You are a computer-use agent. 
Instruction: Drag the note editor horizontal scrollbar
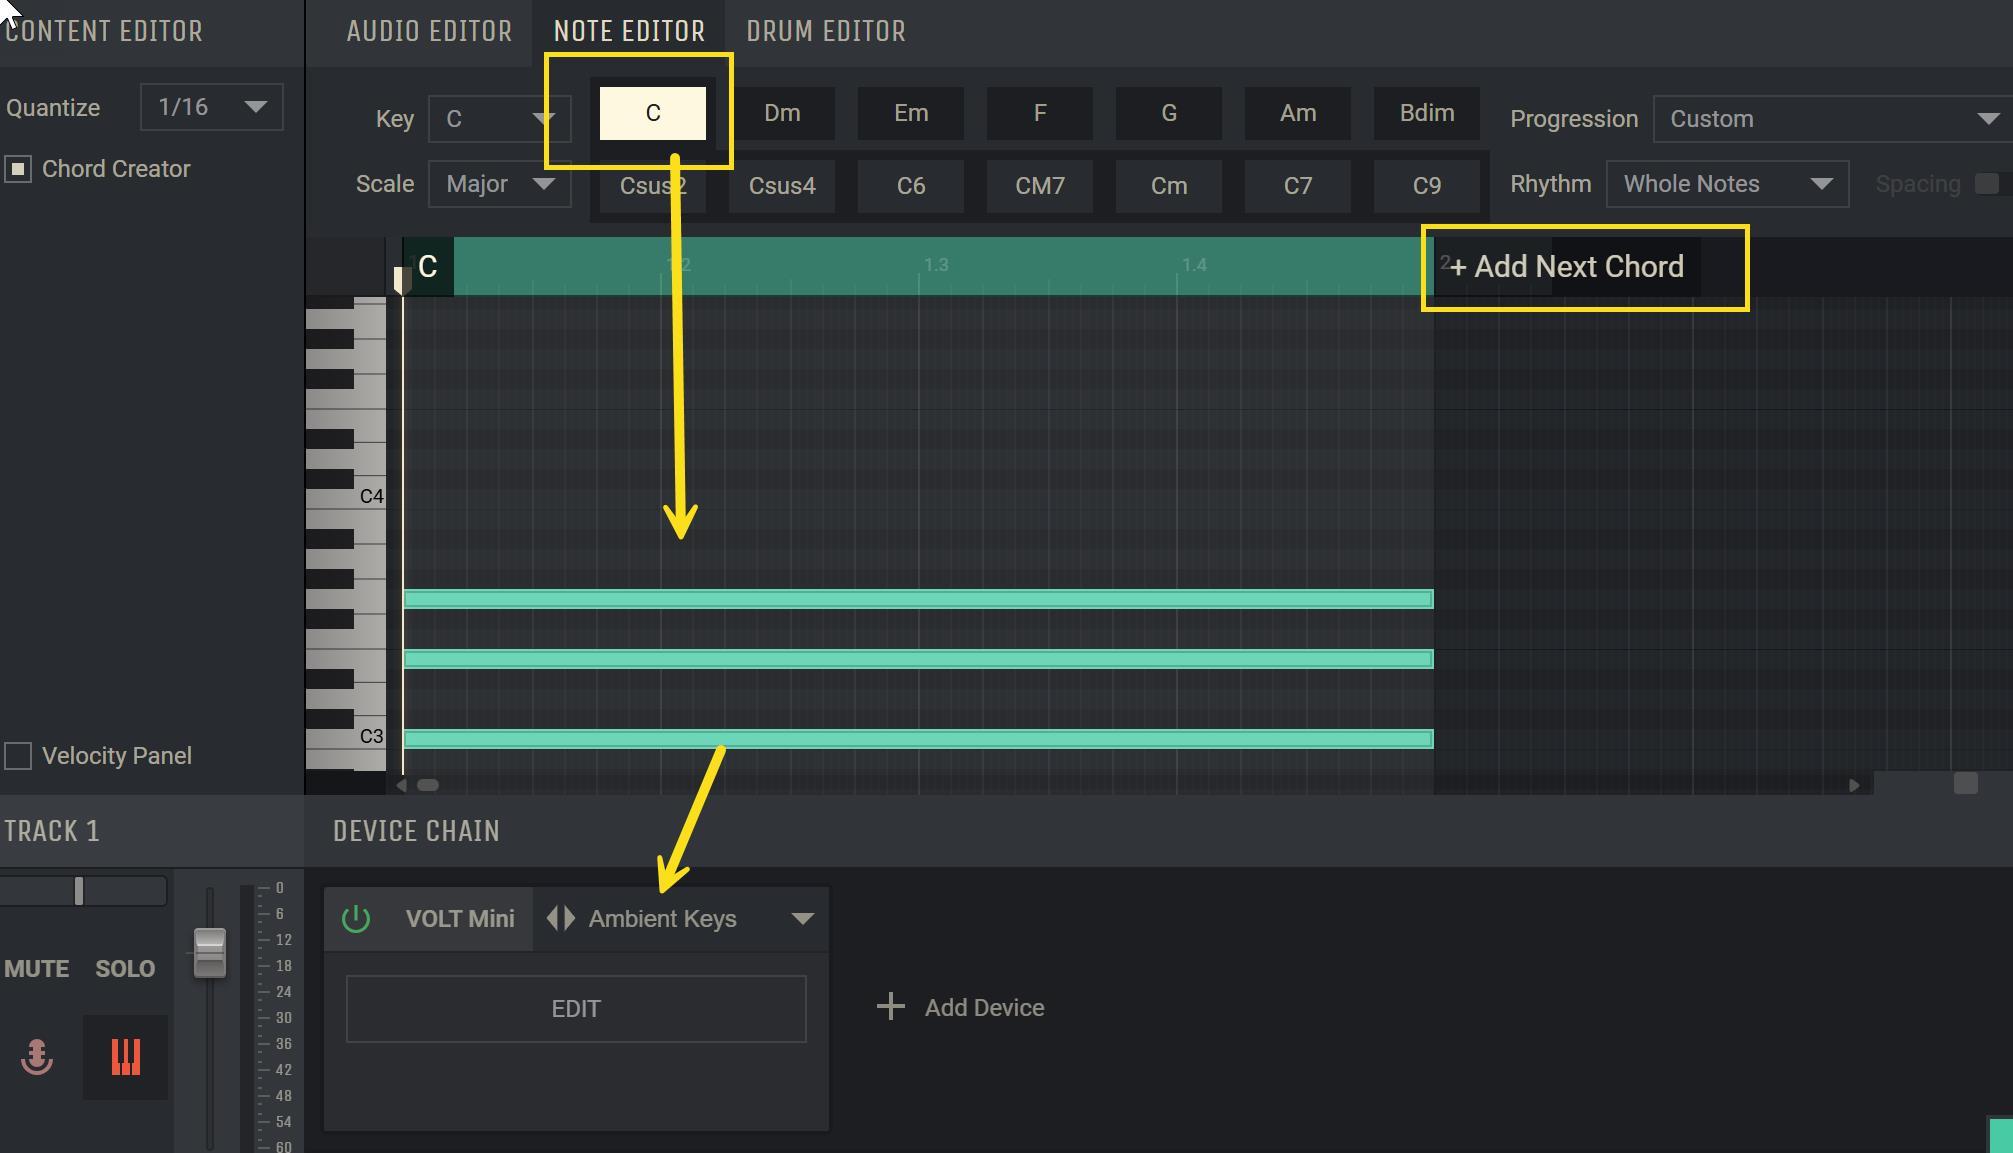(429, 785)
